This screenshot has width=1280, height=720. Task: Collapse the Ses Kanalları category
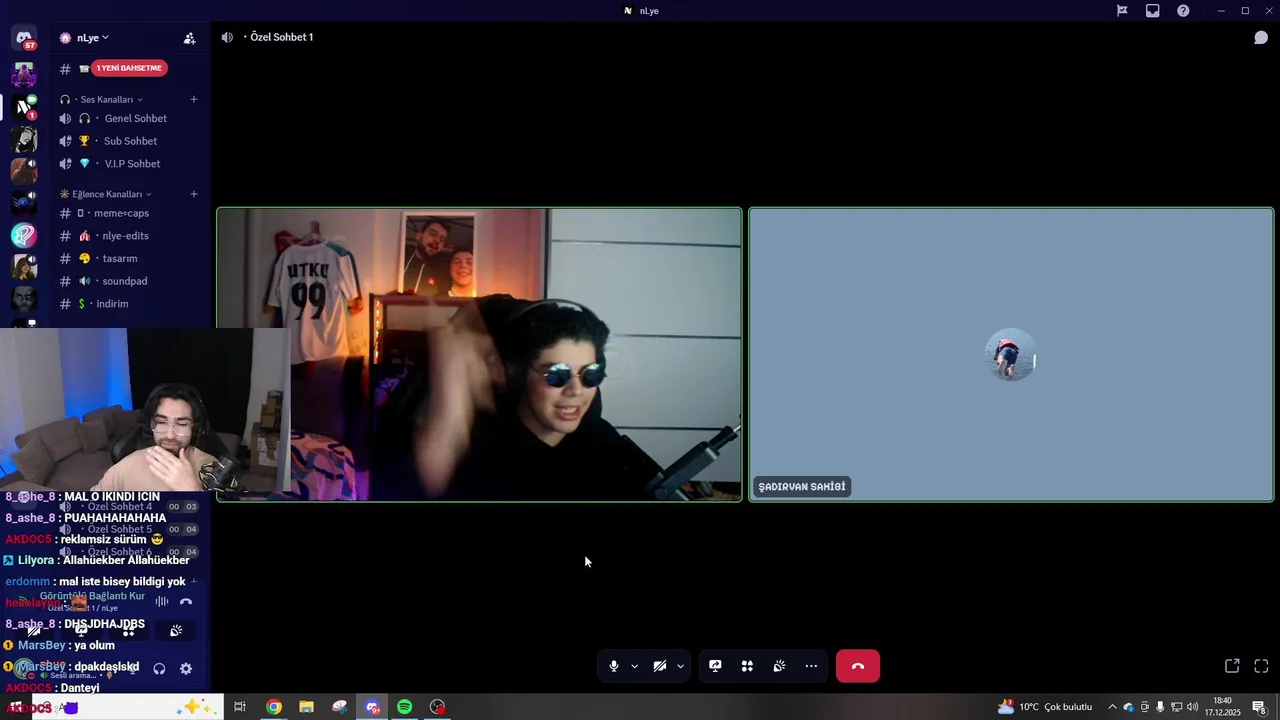[x=105, y=100]
